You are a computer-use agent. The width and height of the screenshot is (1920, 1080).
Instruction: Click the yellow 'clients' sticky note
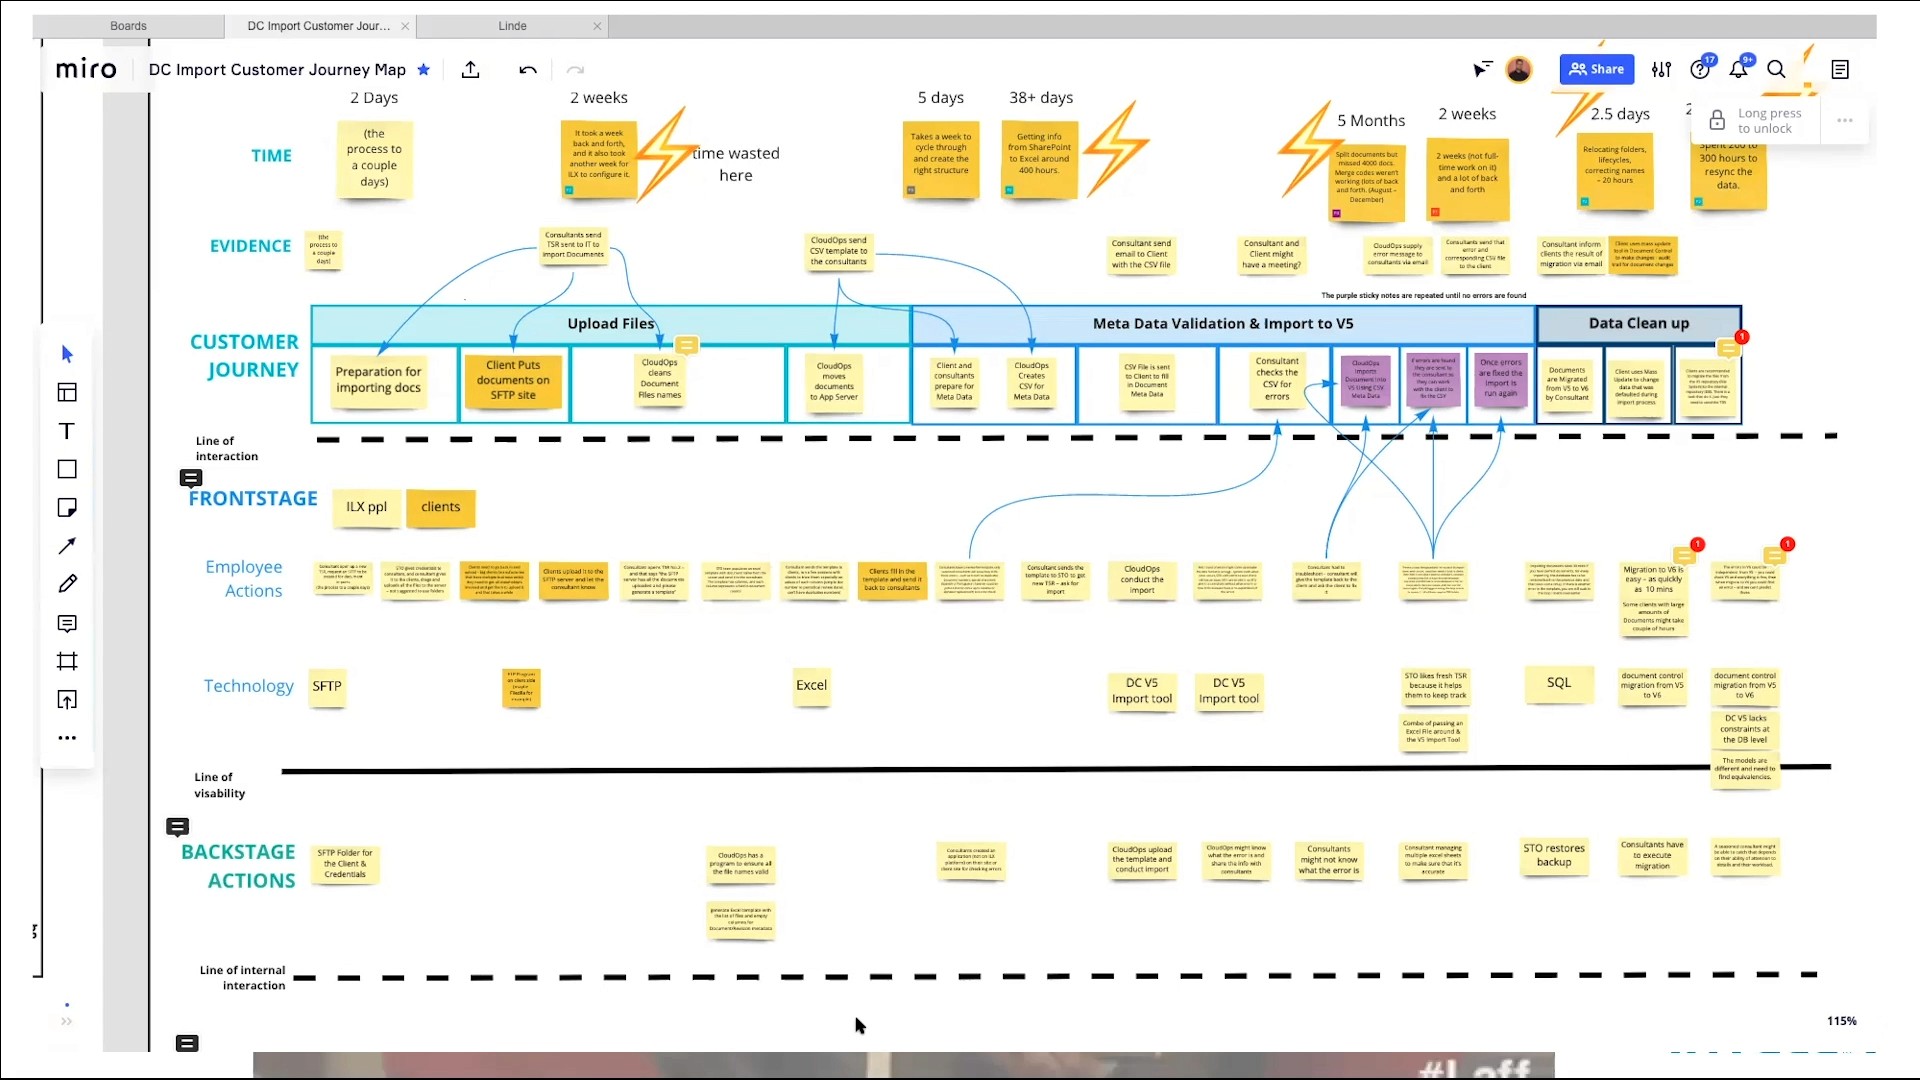tap(440, 507)
